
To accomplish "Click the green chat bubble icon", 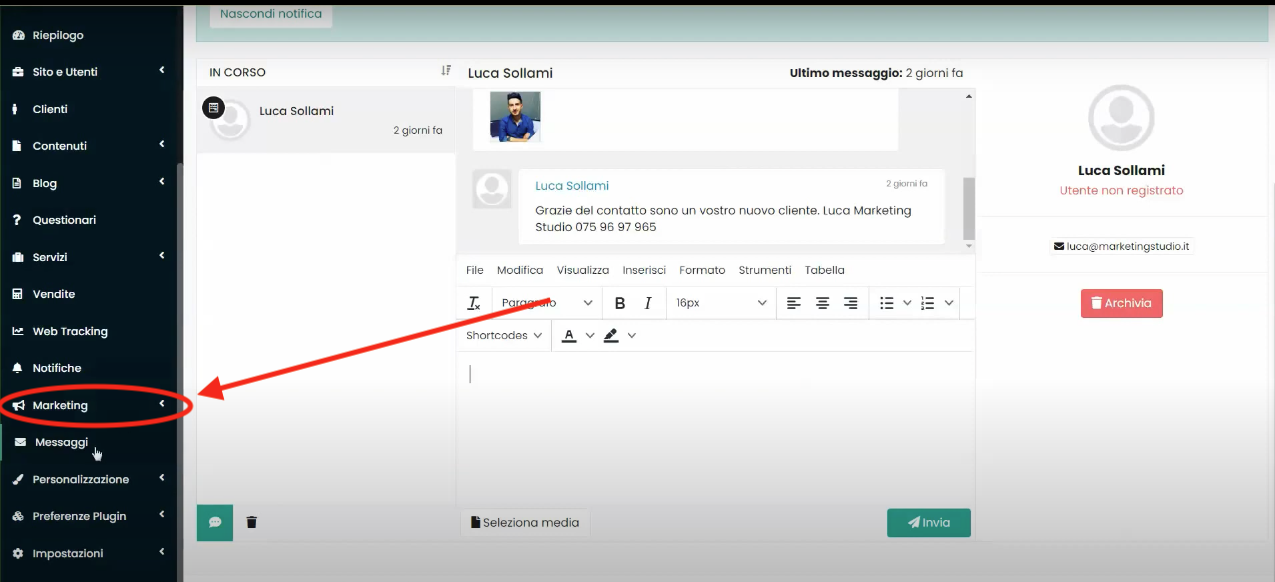I will point(215,522).
